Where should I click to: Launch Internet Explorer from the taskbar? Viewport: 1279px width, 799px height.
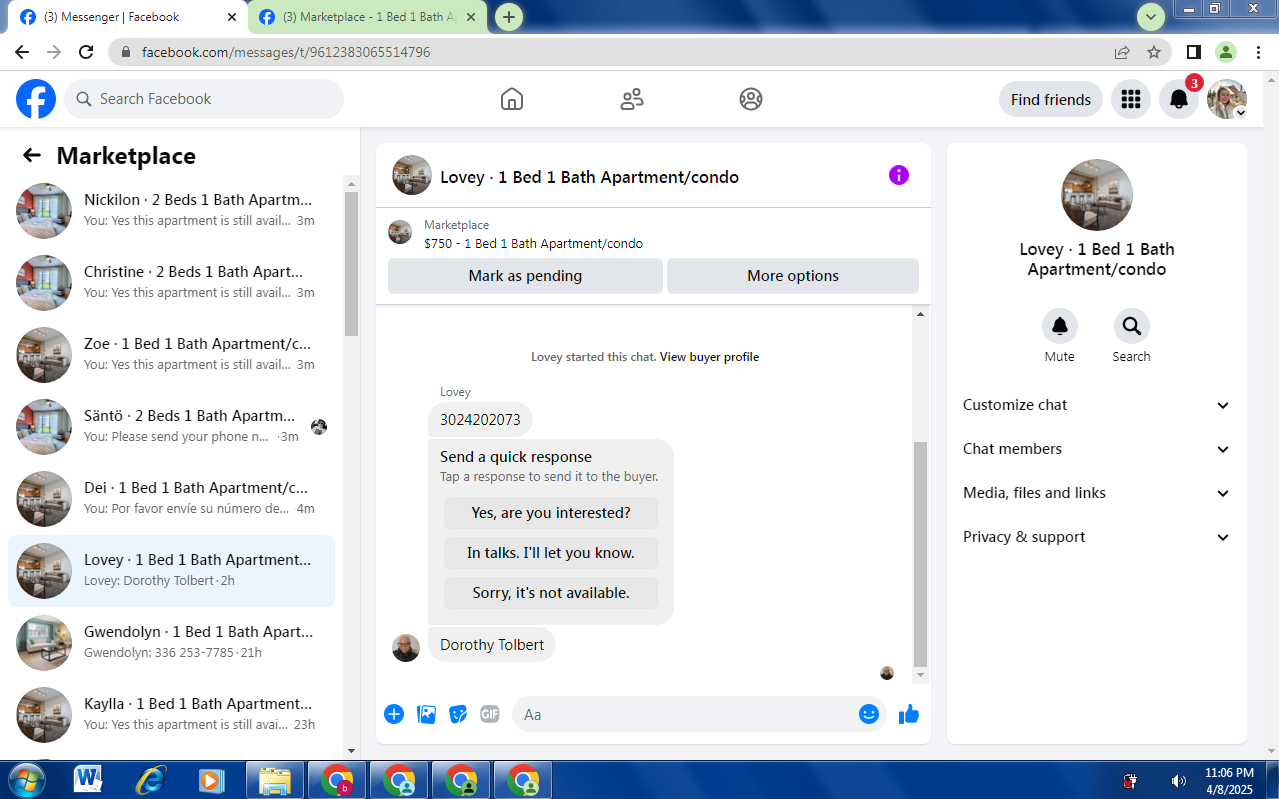coord(150,780)
